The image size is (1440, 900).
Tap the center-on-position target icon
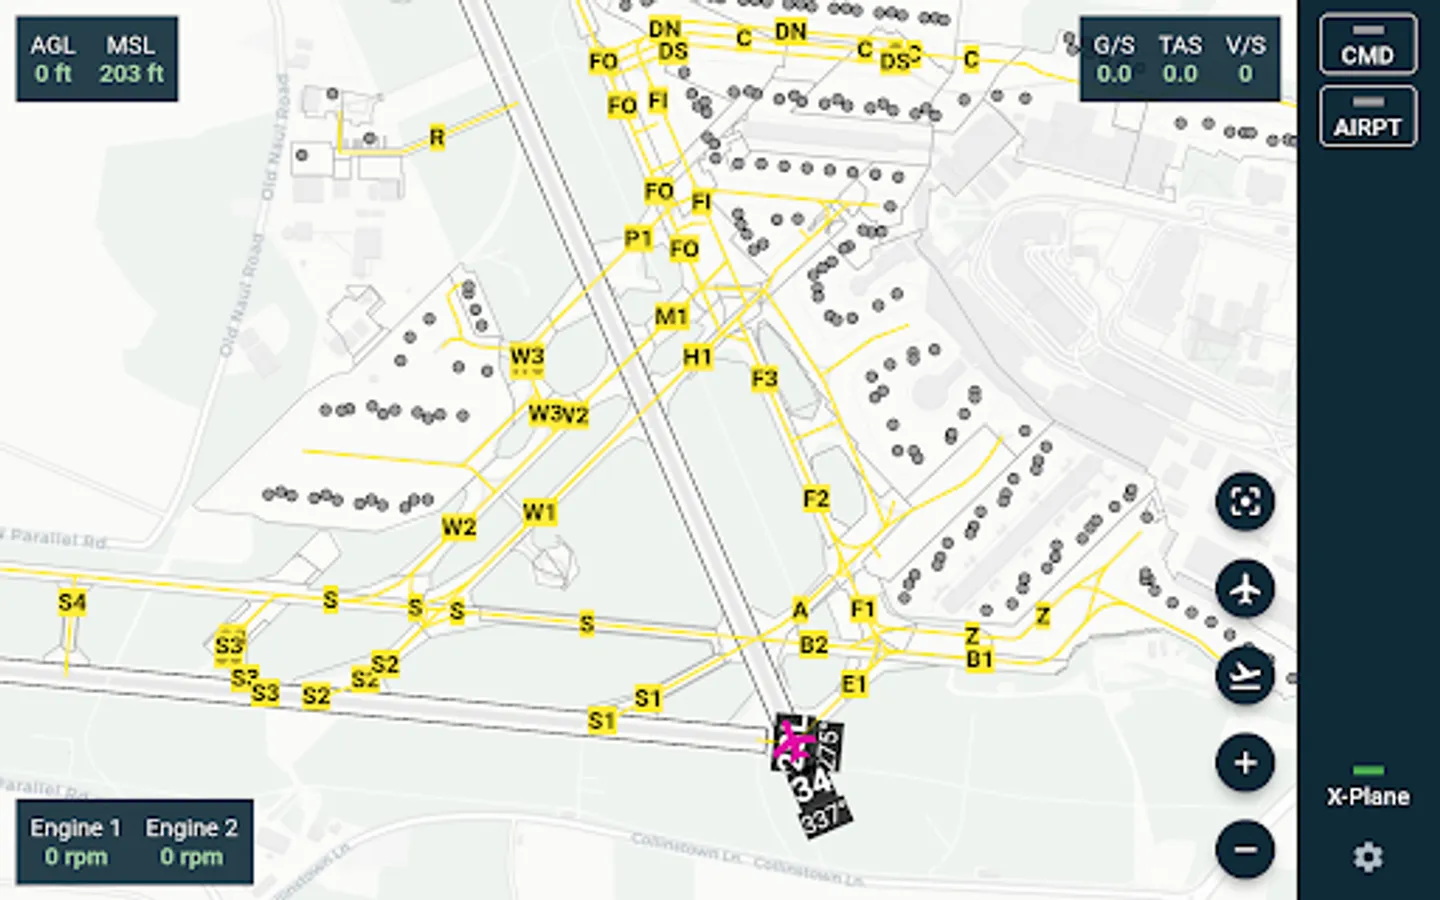click(1245, 501)
